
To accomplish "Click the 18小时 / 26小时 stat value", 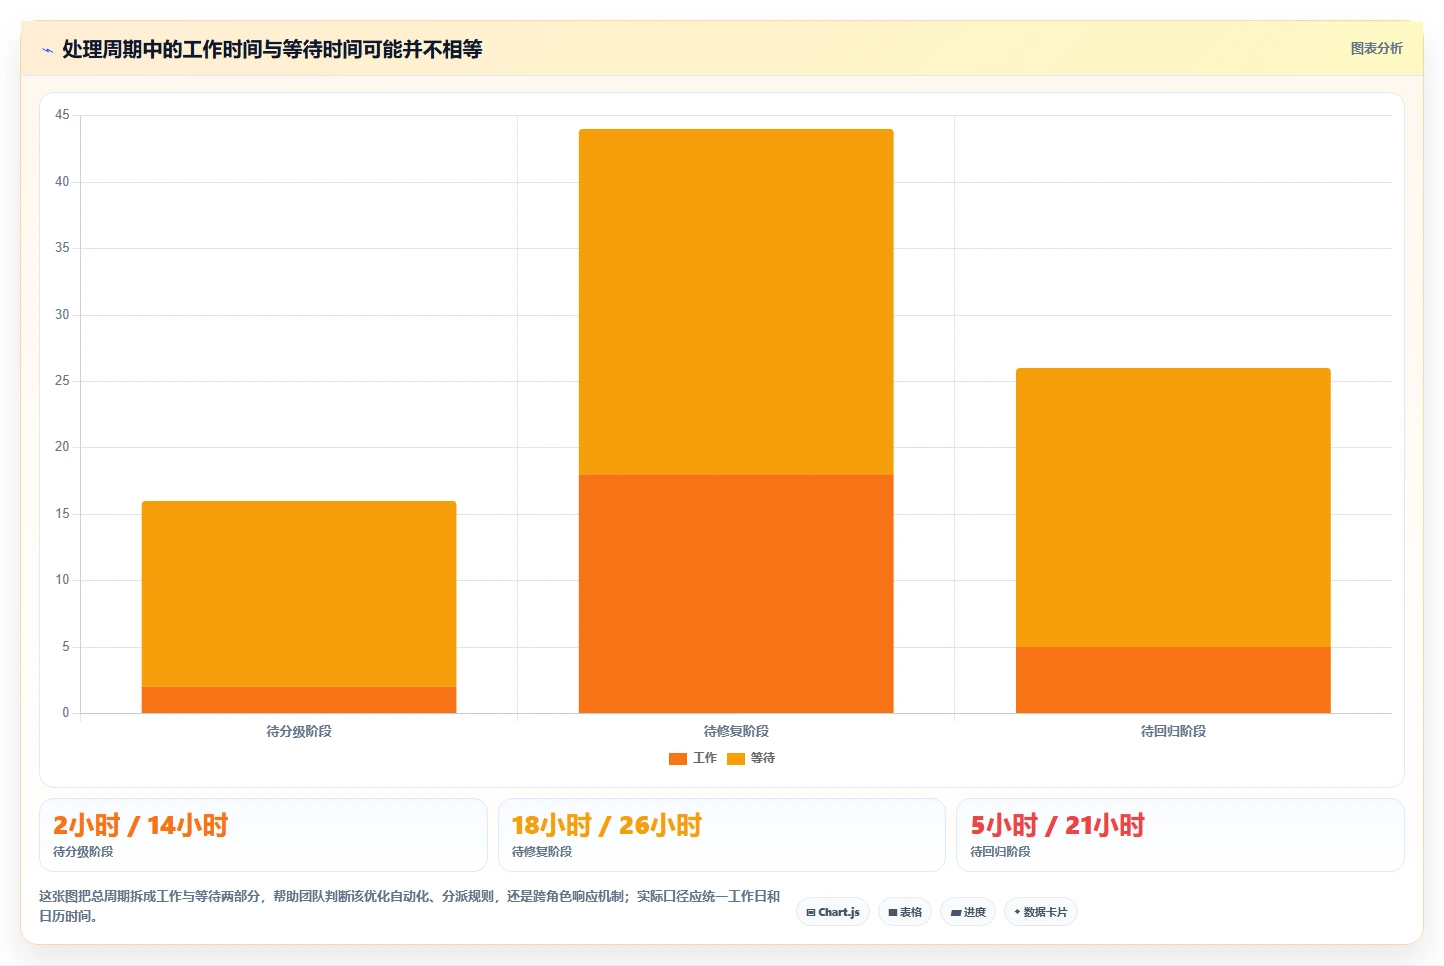I will tap(607, 825).
